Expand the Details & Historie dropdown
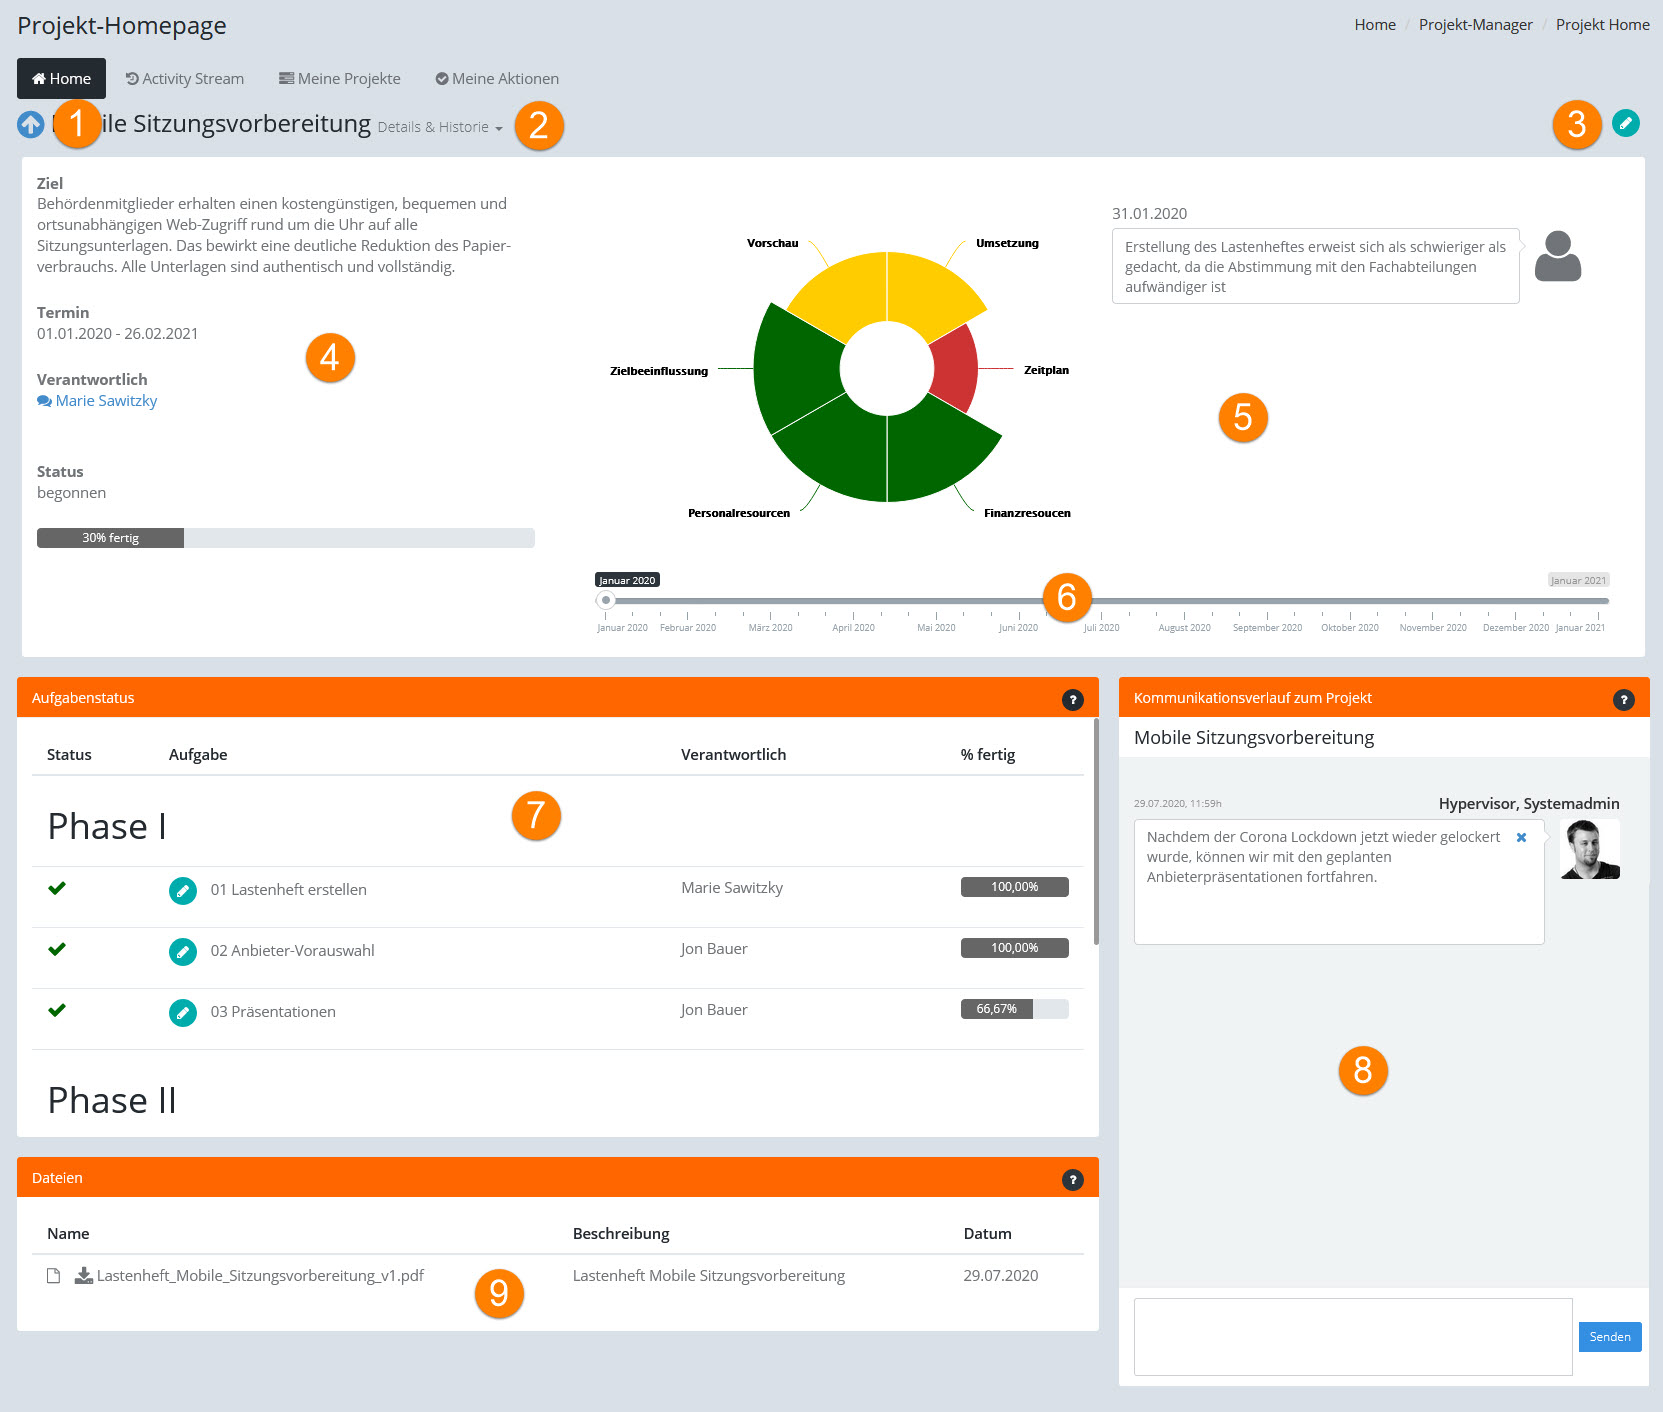1663x1412 pixels. [440, 128]
